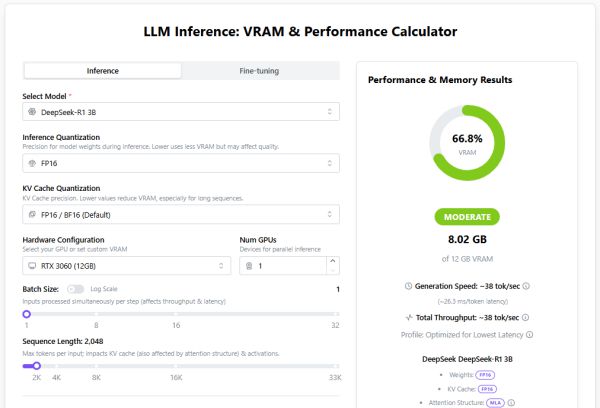Select the Inference tab

[103, 71]
